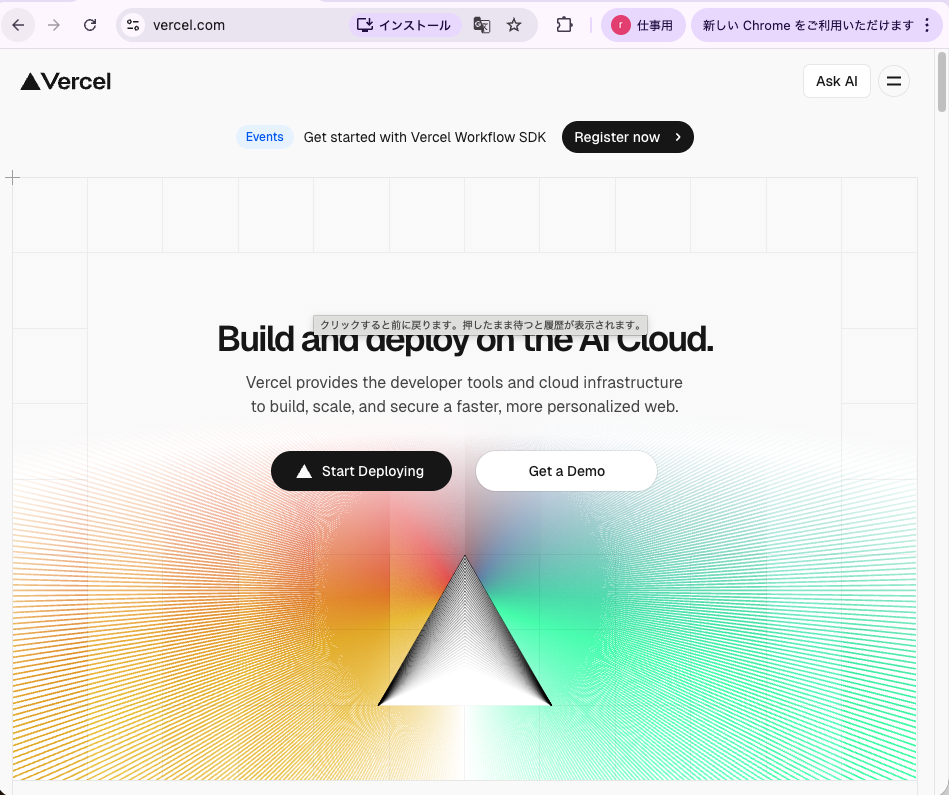Click the インストール app install button
The image size is (949, 795).
point(405,25)
